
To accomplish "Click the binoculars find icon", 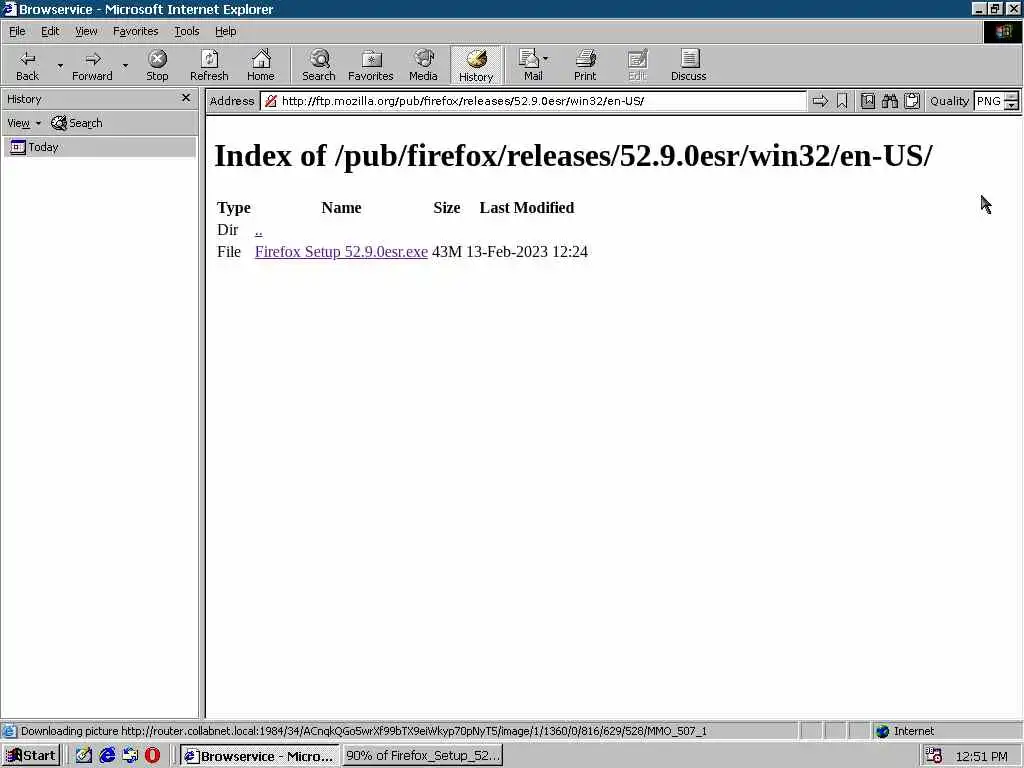I will (889, 101).
